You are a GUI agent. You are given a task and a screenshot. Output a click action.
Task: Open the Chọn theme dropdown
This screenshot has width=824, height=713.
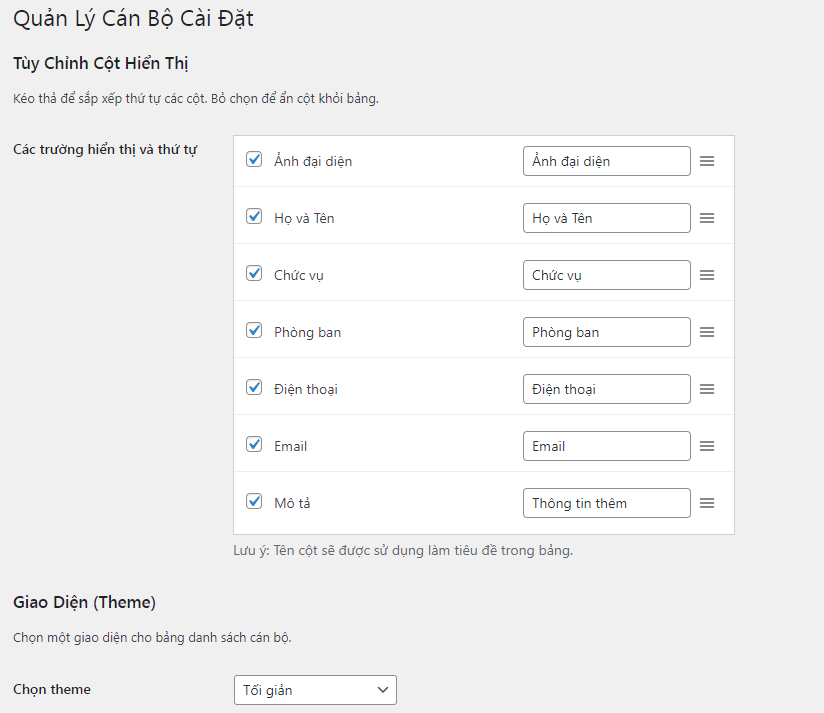(315, 690)
